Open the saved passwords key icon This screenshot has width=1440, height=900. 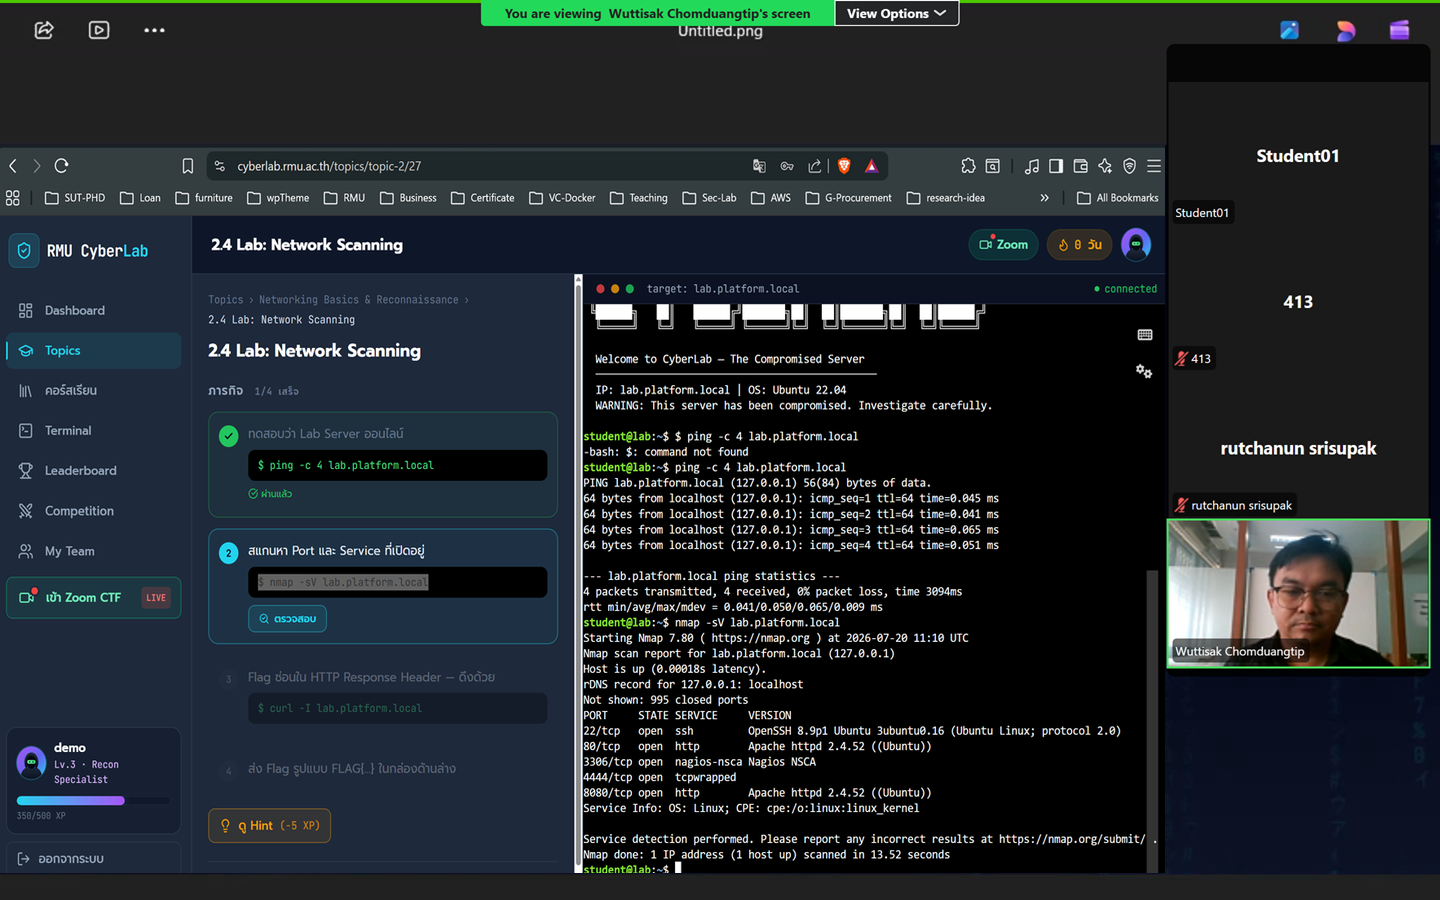(787, 166)
